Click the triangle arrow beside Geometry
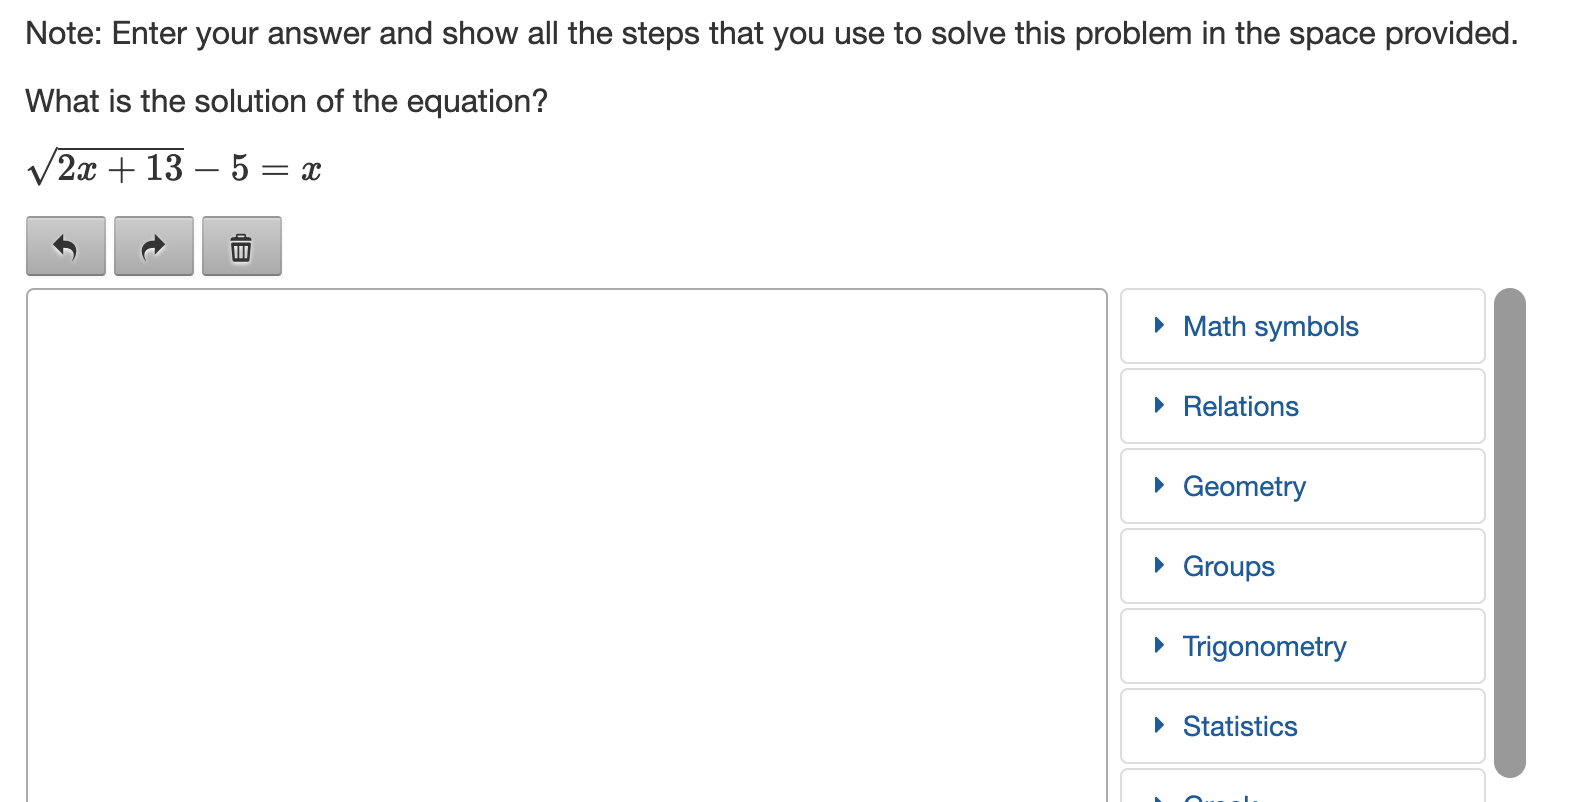 (x=1159, y=485)
